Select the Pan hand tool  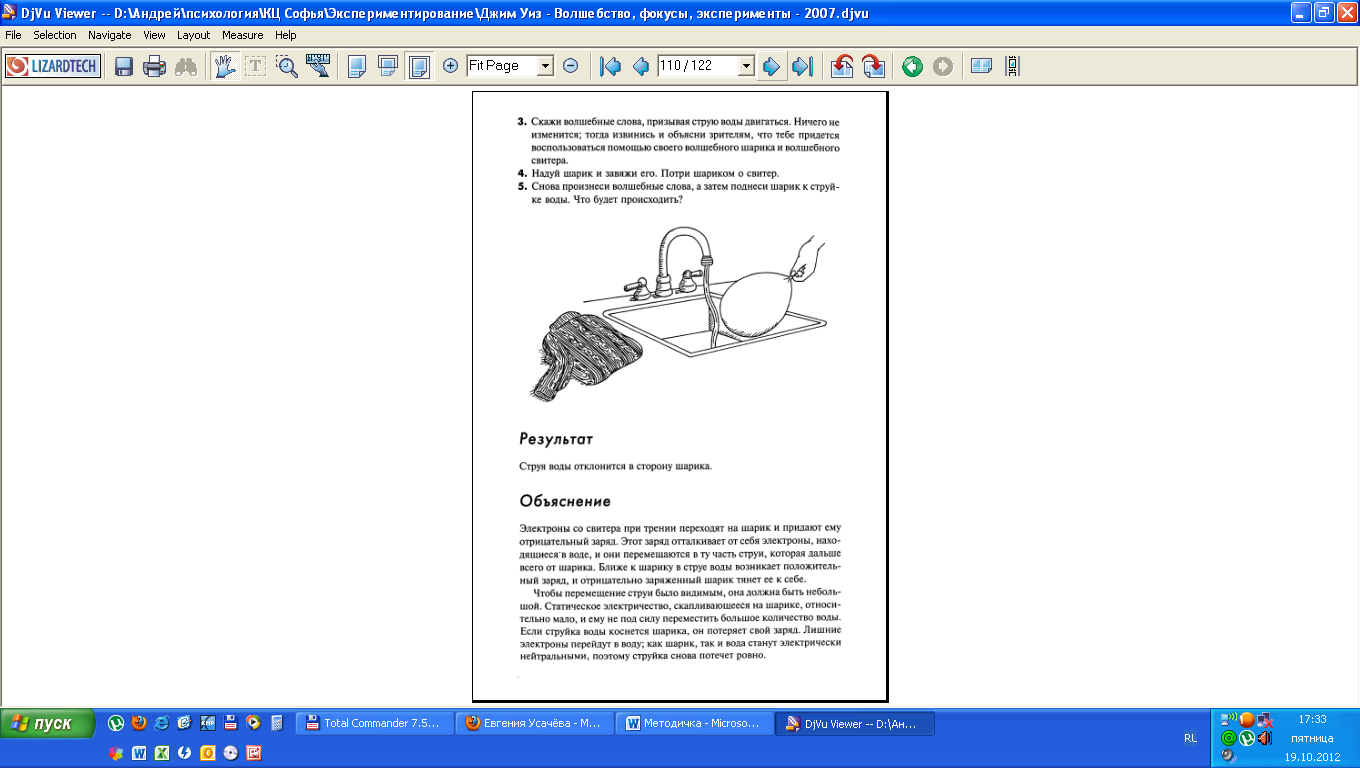coord(225,66)
